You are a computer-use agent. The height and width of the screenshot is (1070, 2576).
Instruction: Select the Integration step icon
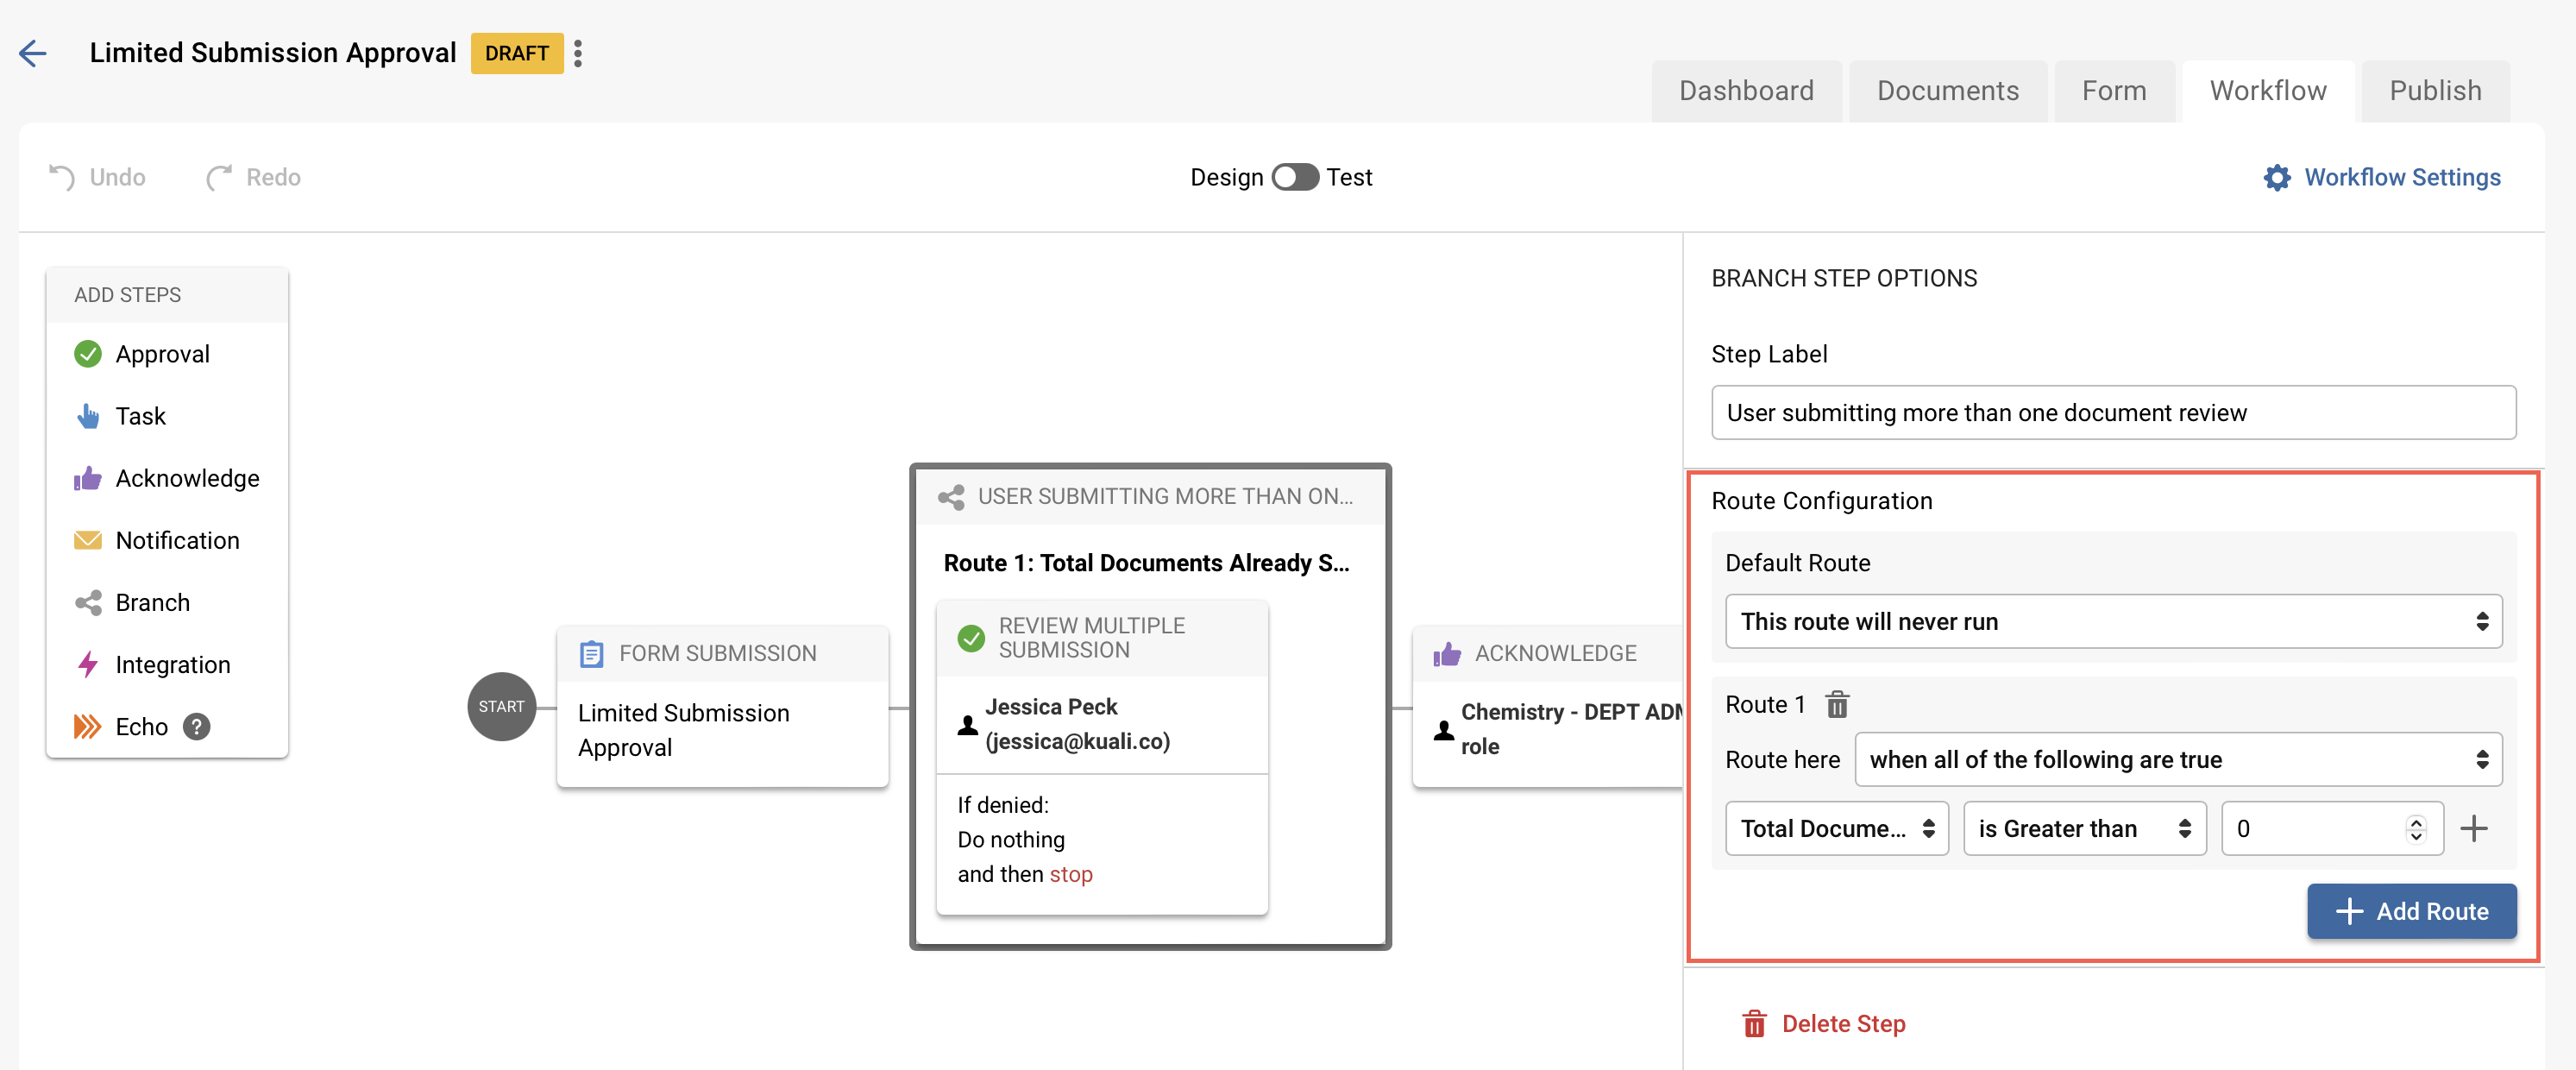[88, 664]
